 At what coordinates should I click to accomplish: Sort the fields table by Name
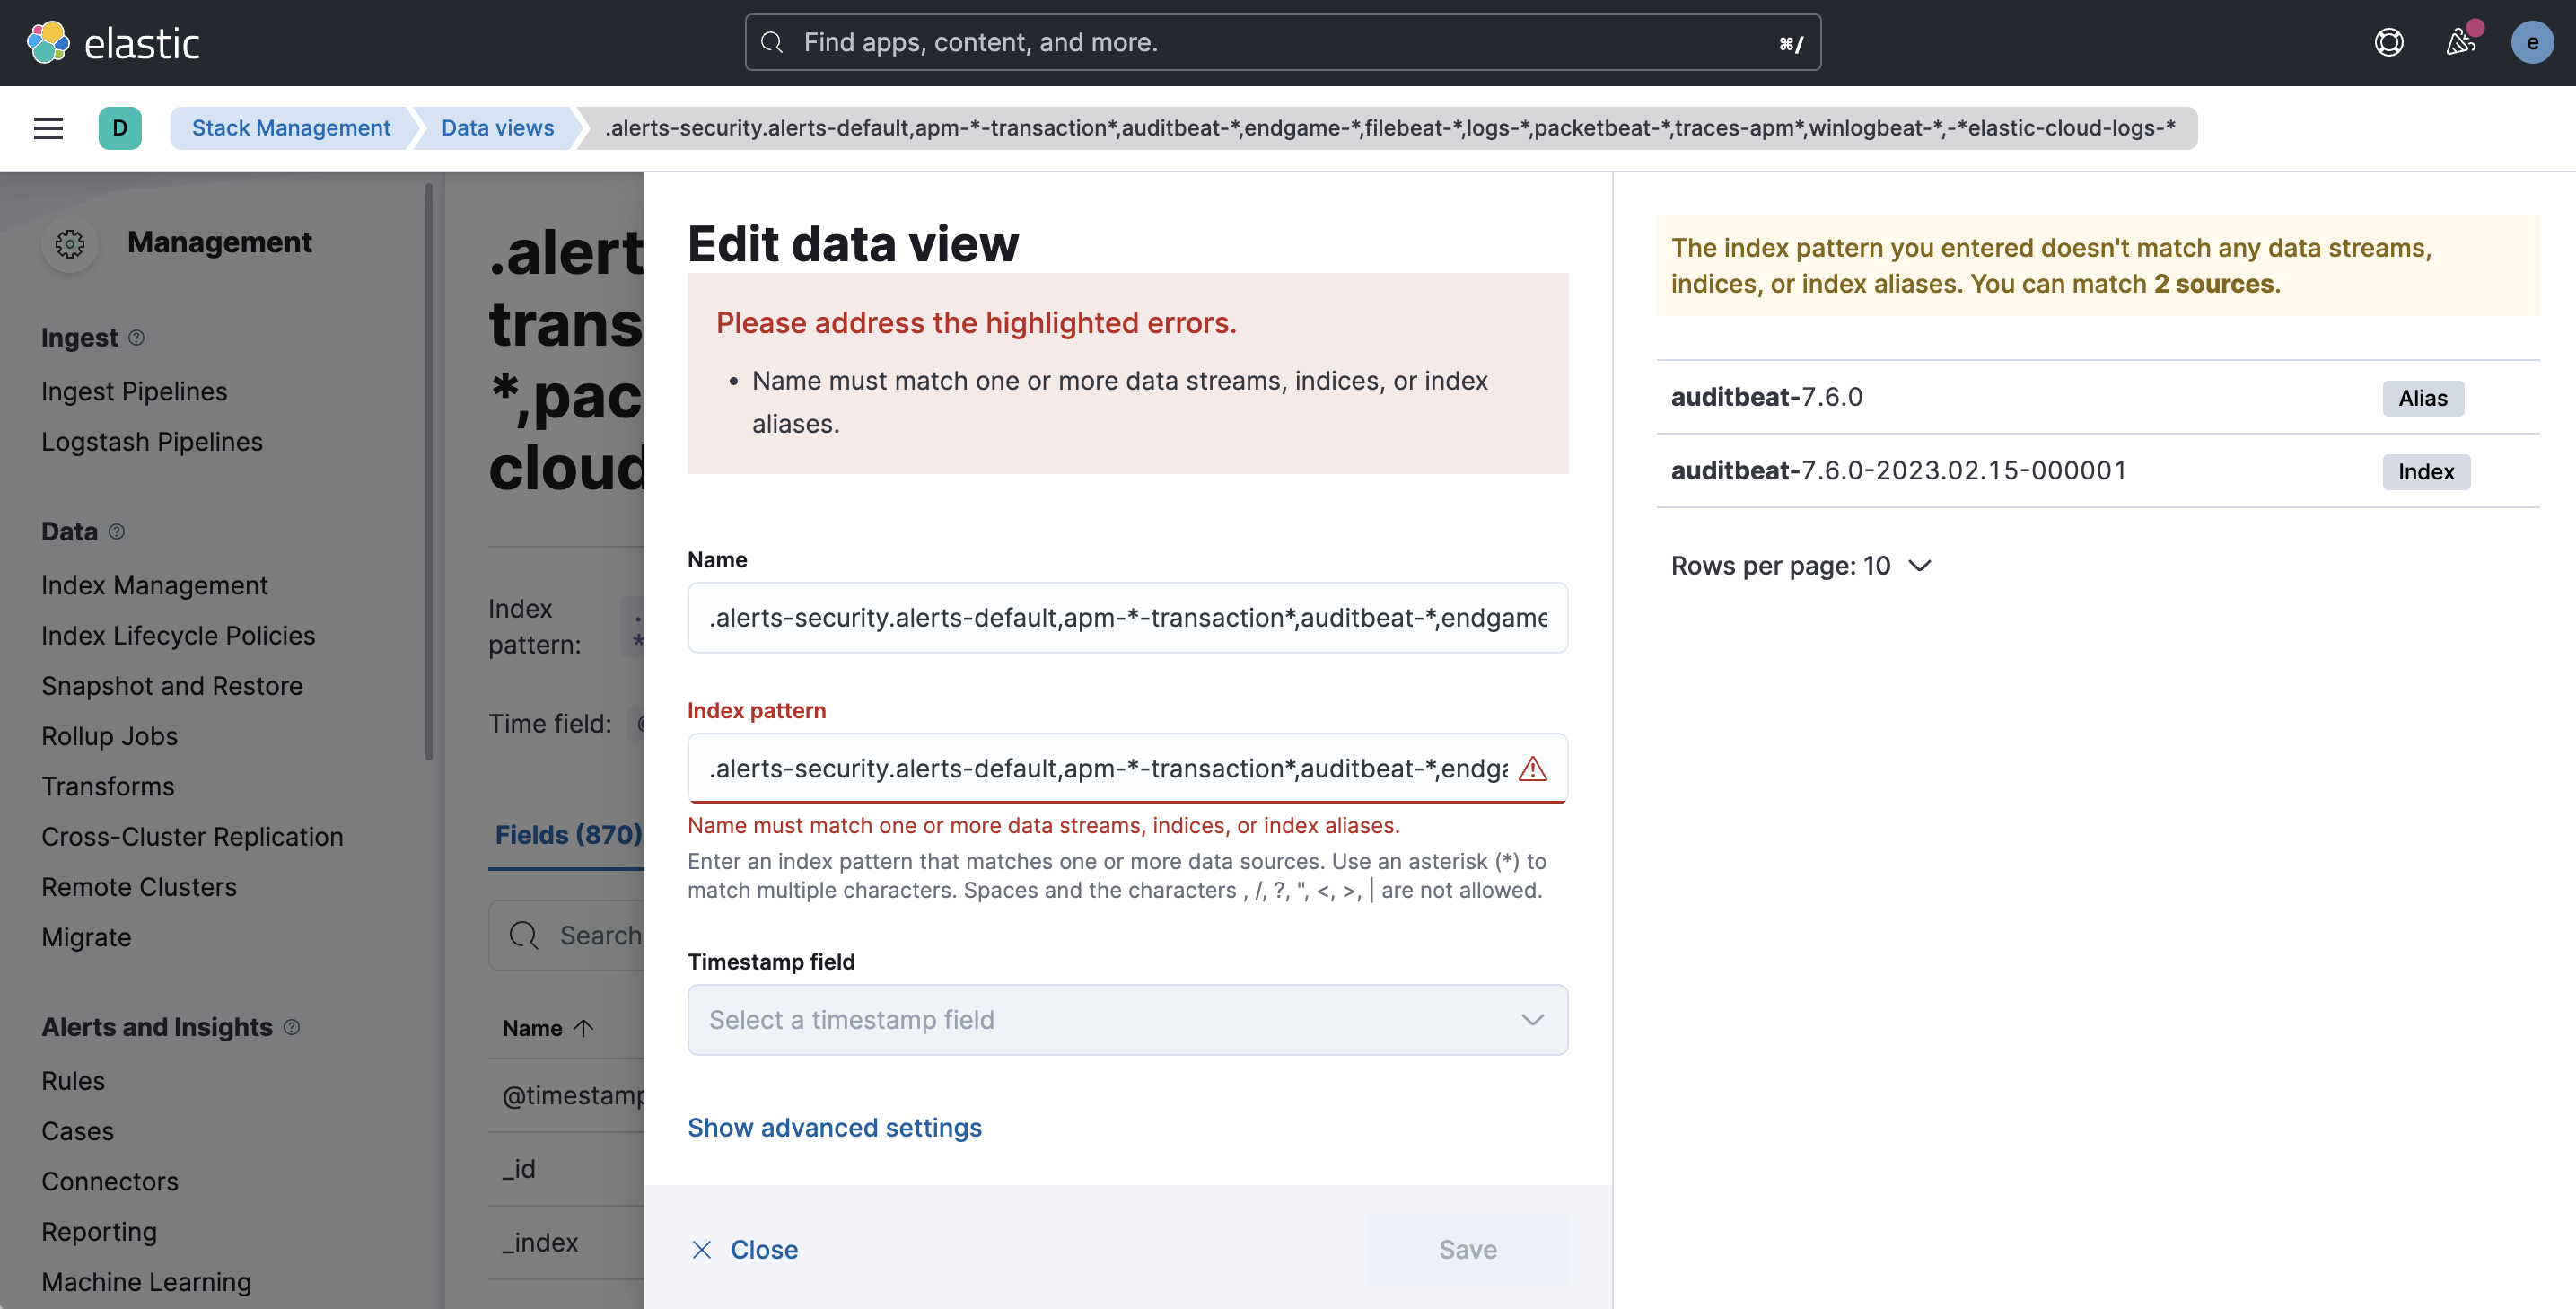pos(547,1027)
